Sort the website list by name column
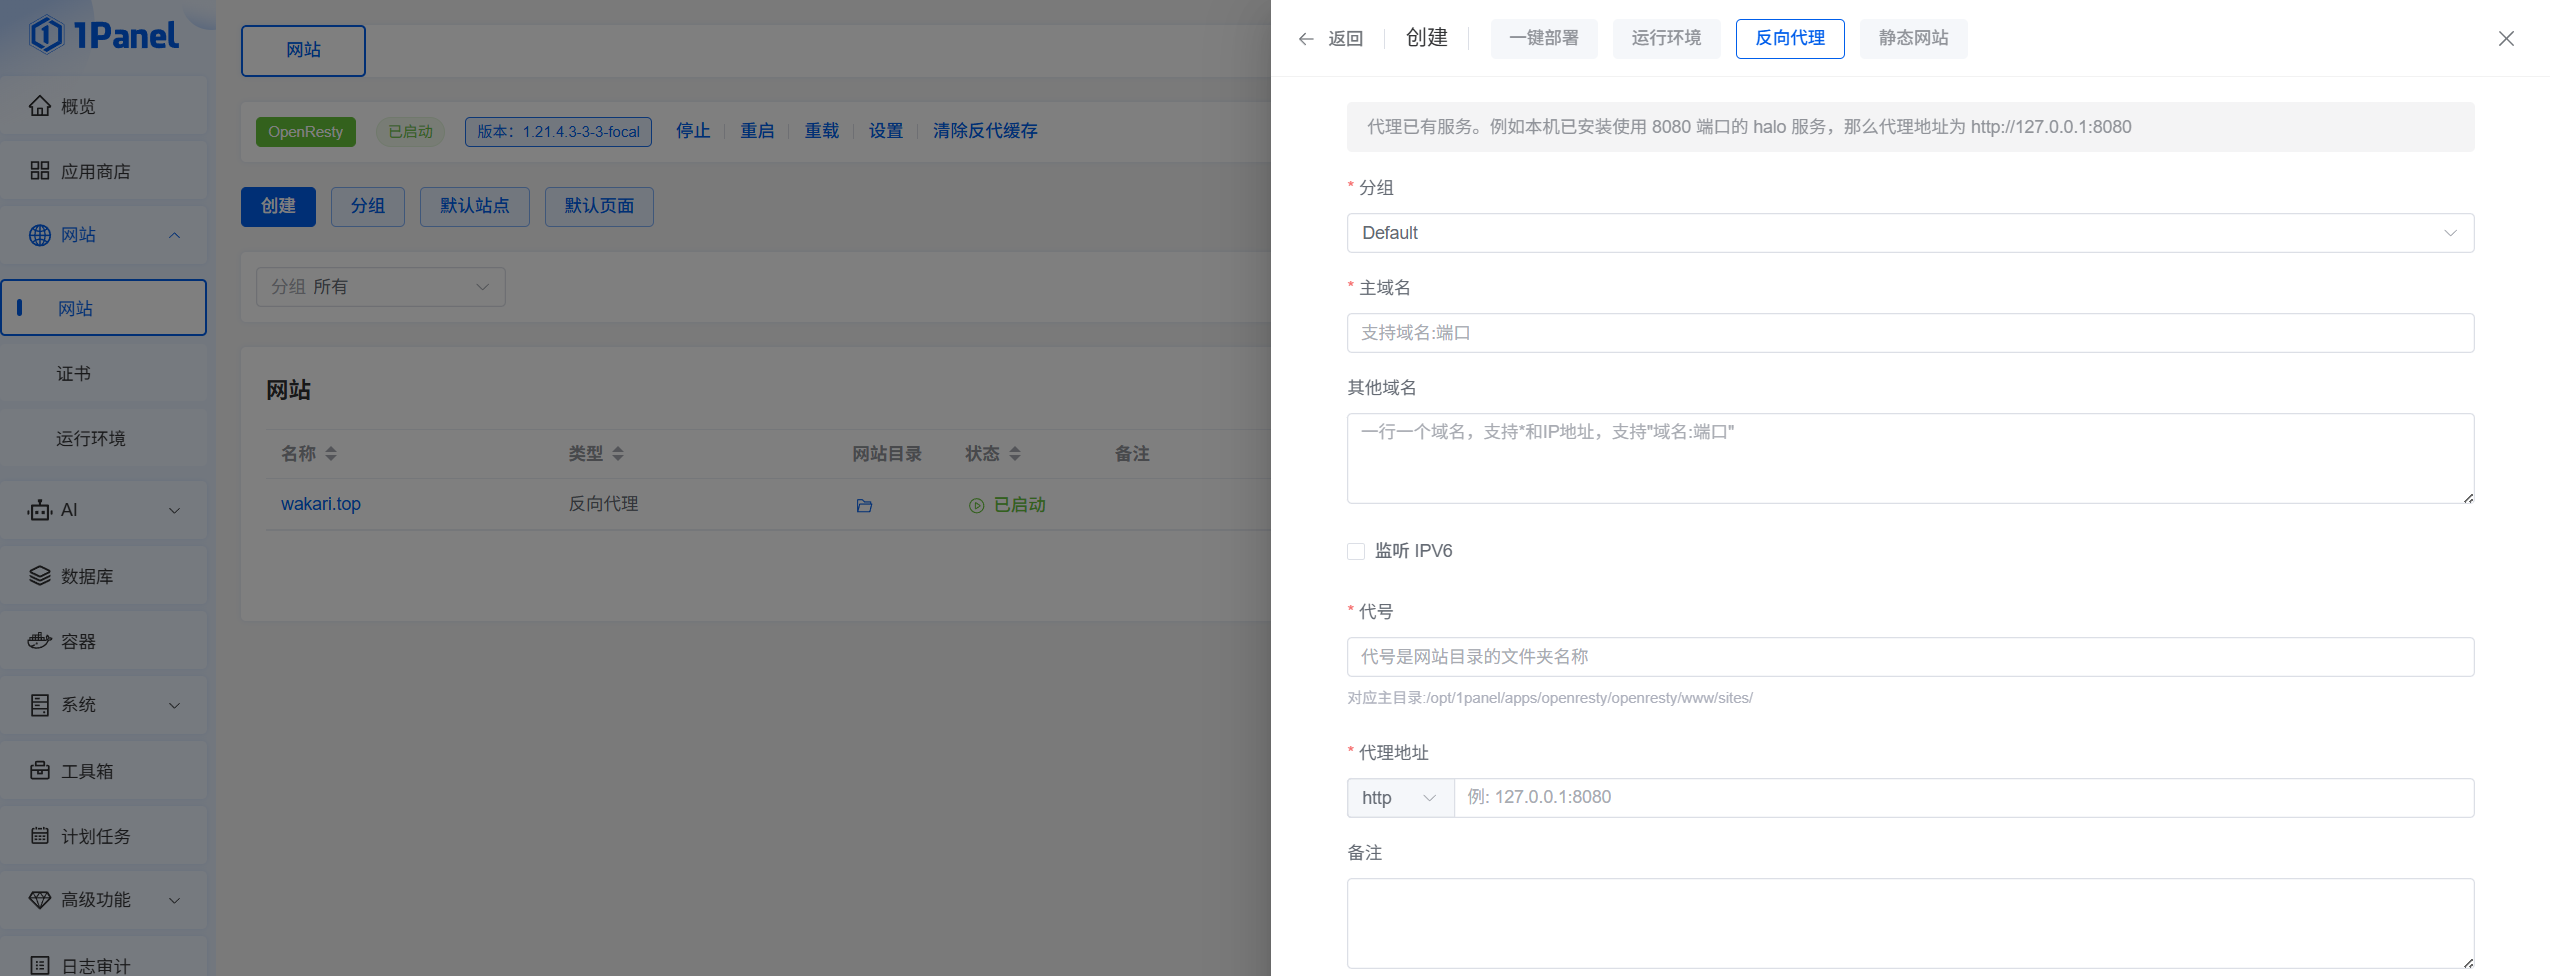Screen dimensions: 2550x976 coord(330,454)
